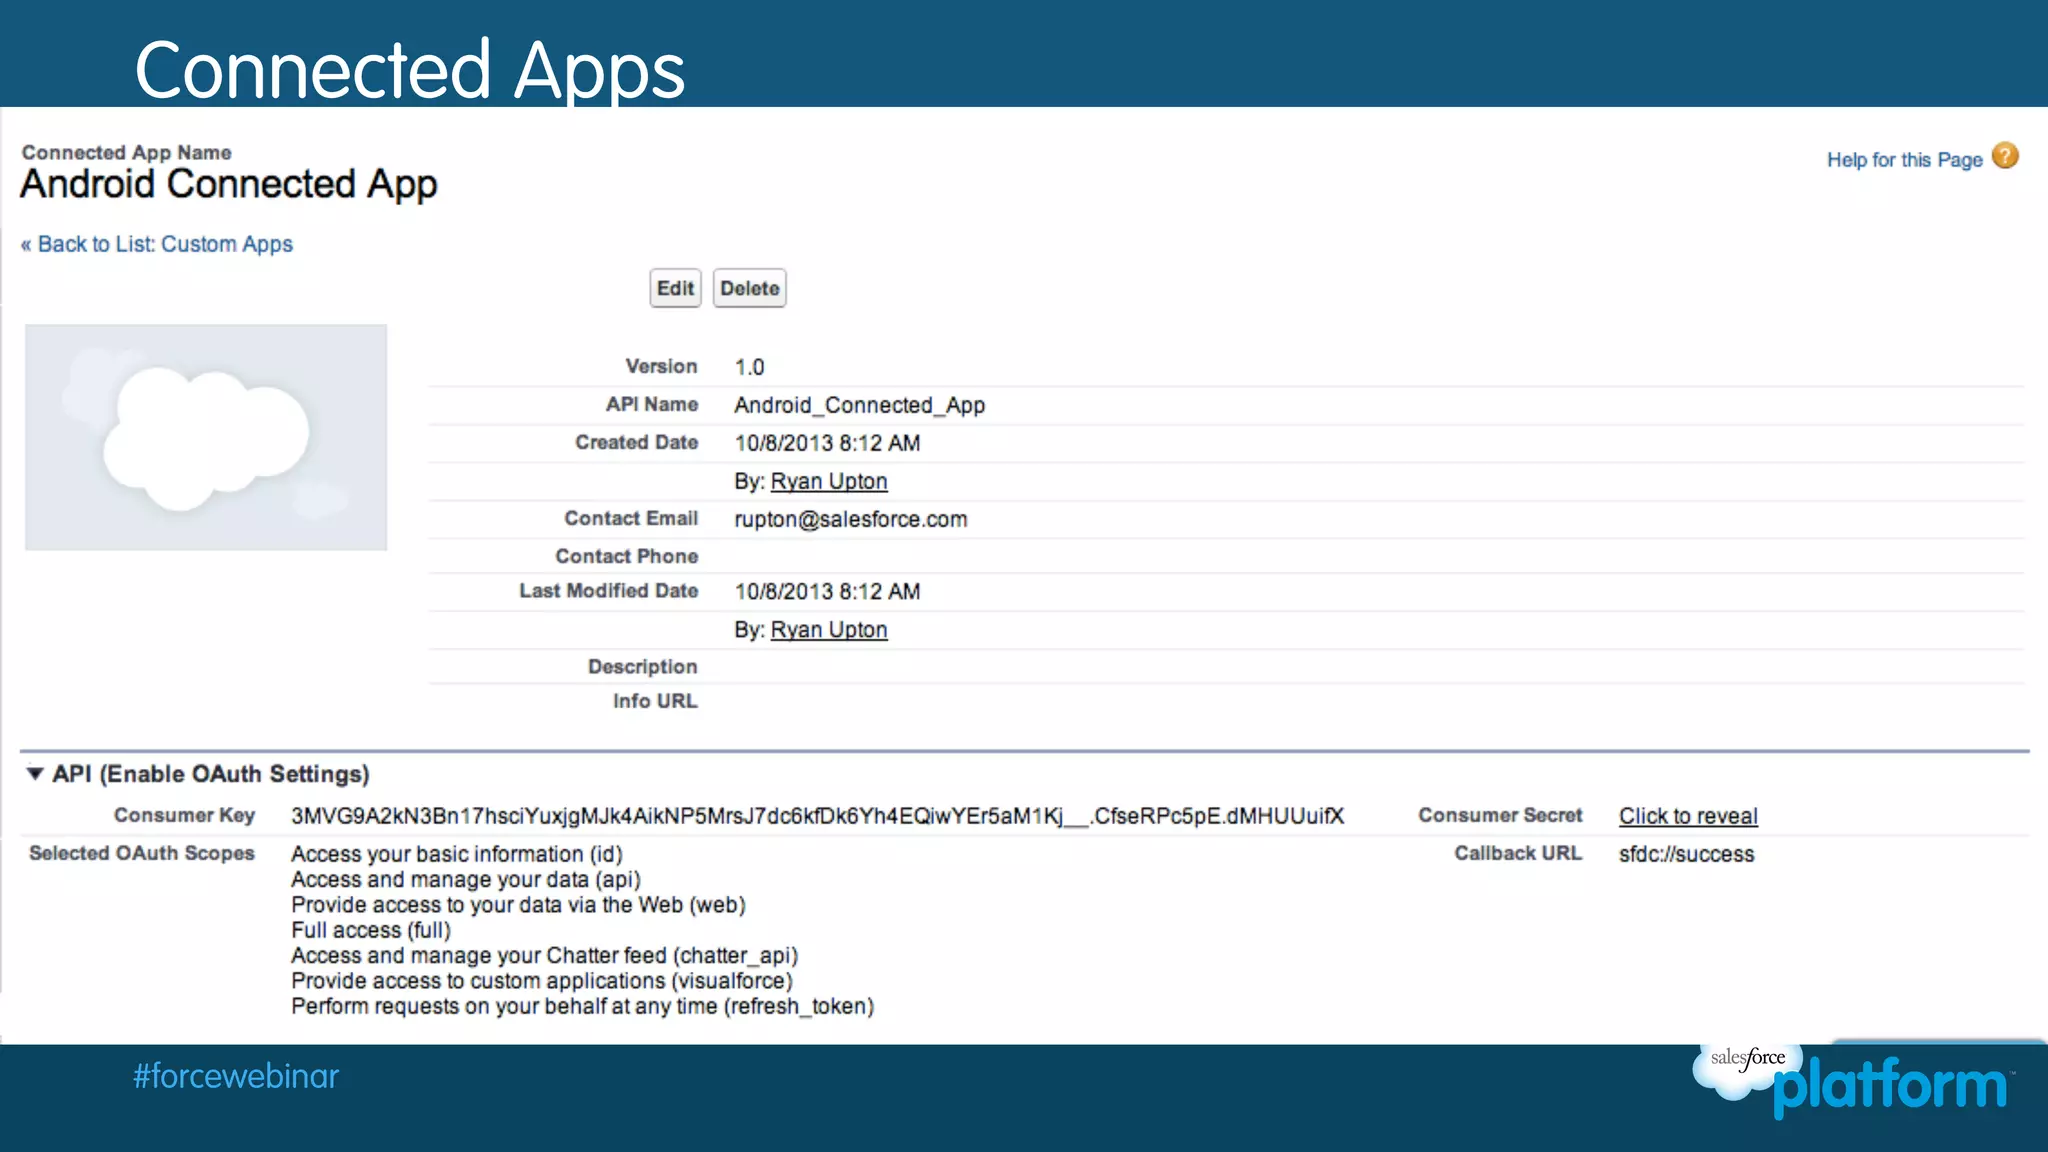The image size is (2048, 1152).
Task: Click scope 'Provide access to custom applications (visualforce)'
Action: (542, 981)
